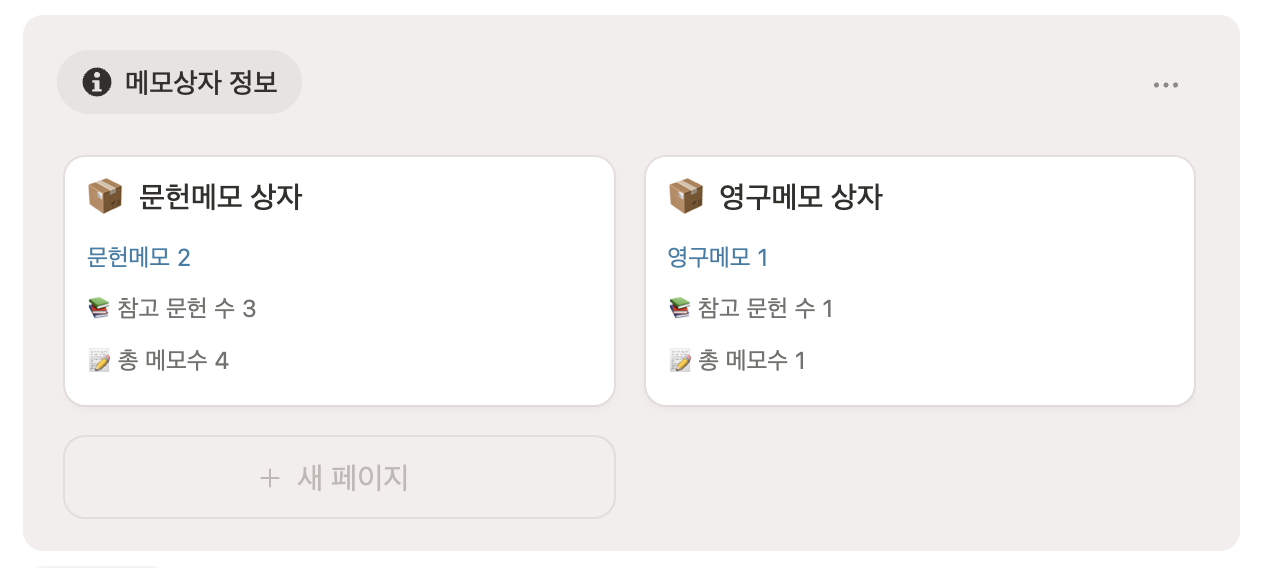The image size is (1266, 568).
Task: Open the 영구메모 1 link
Action: 717,258
